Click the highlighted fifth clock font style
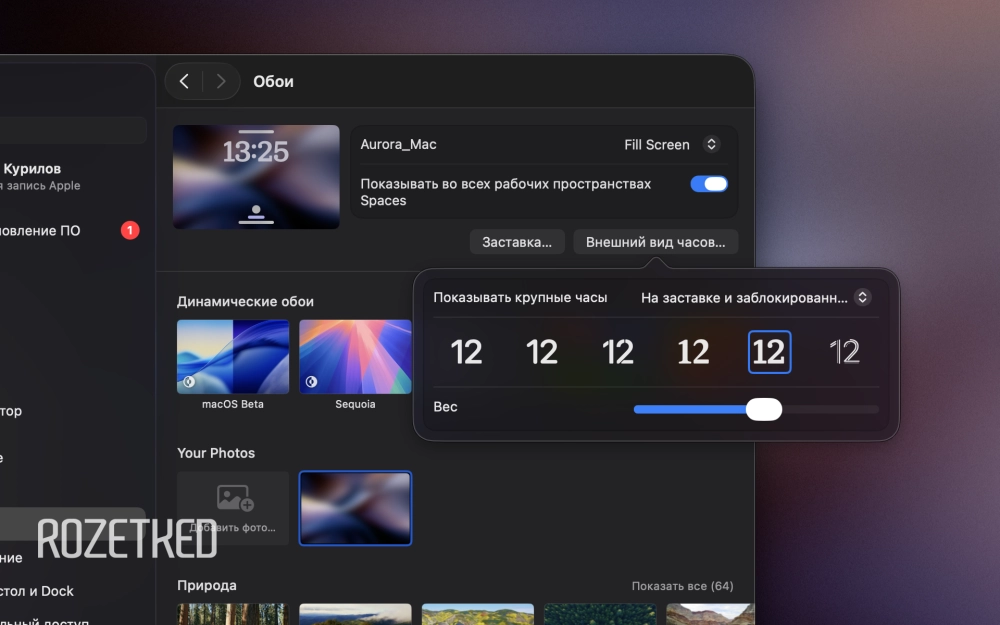This screenshot has width=1000, height=625. (769, 352)
